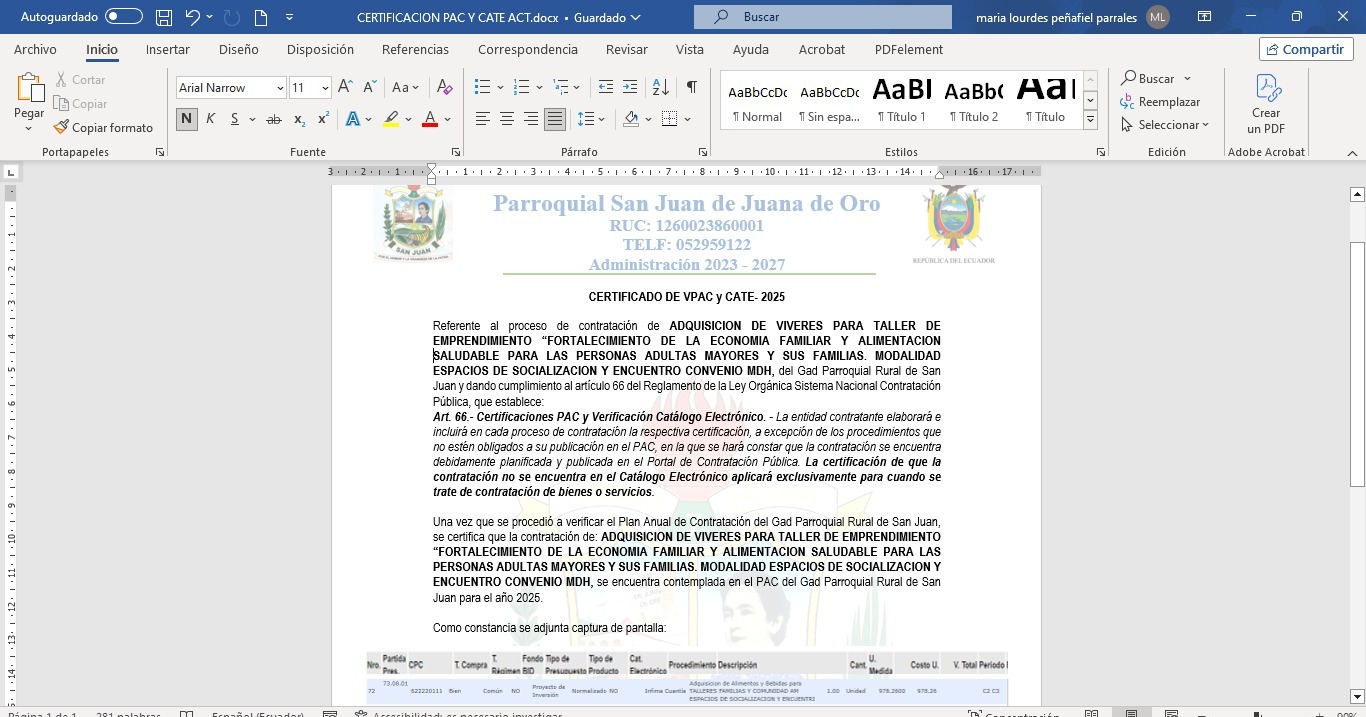
Task: Click Reemplazar in Edición group
Action: pyautogui.click(x=1160, y=102)
